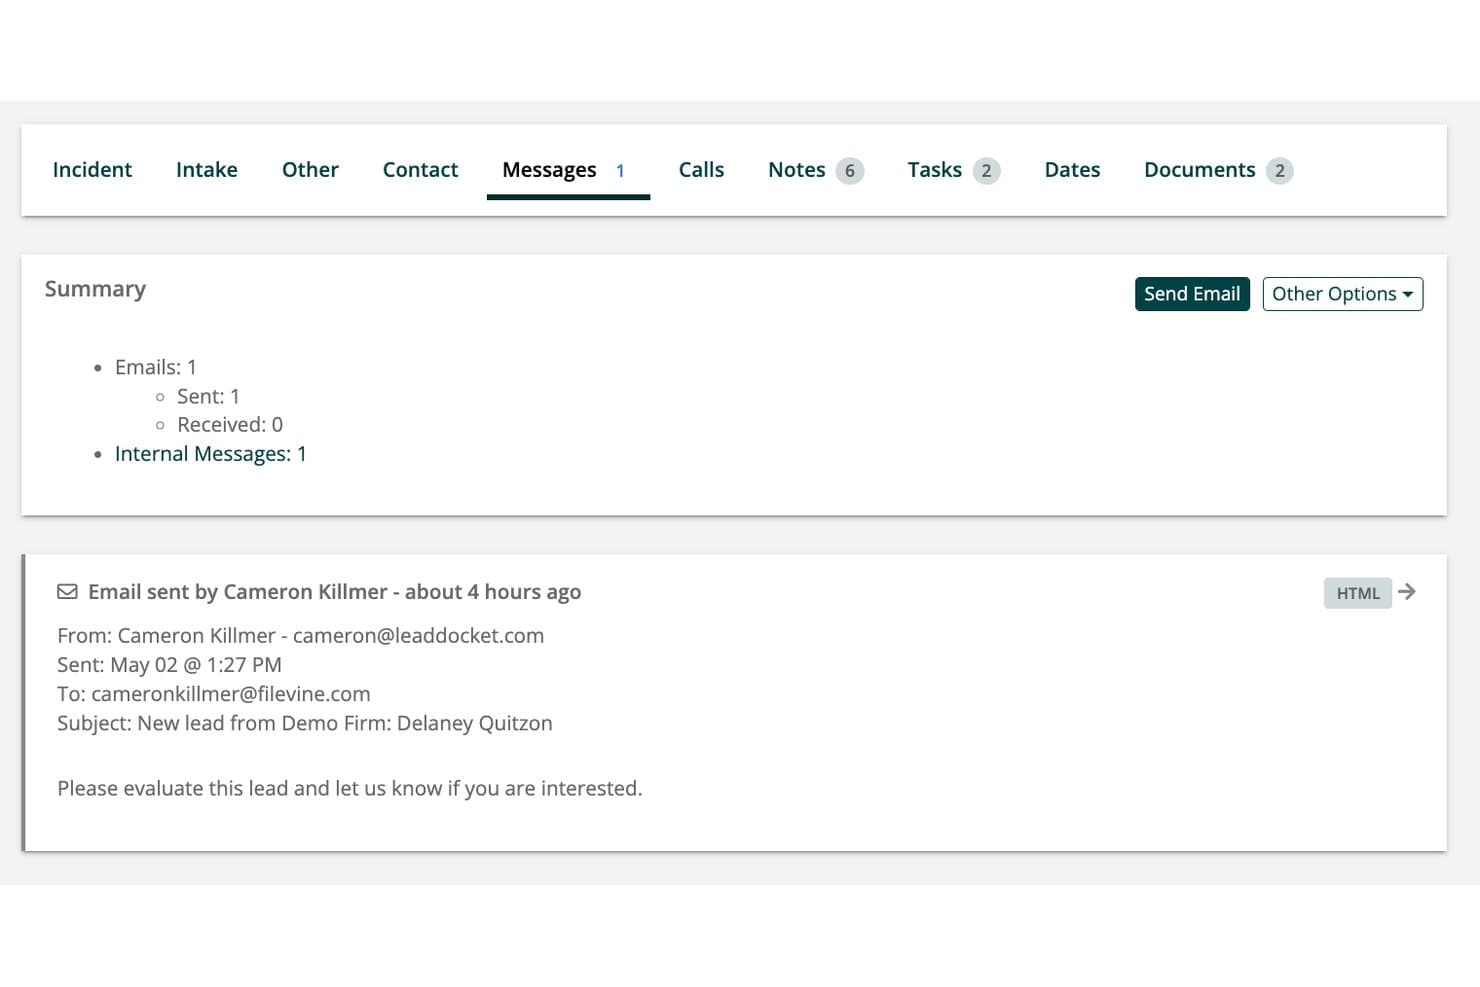Switch to the Dates tab
The height and width of the screenshot is (987, 1480).
click(x=1072, y=170)
